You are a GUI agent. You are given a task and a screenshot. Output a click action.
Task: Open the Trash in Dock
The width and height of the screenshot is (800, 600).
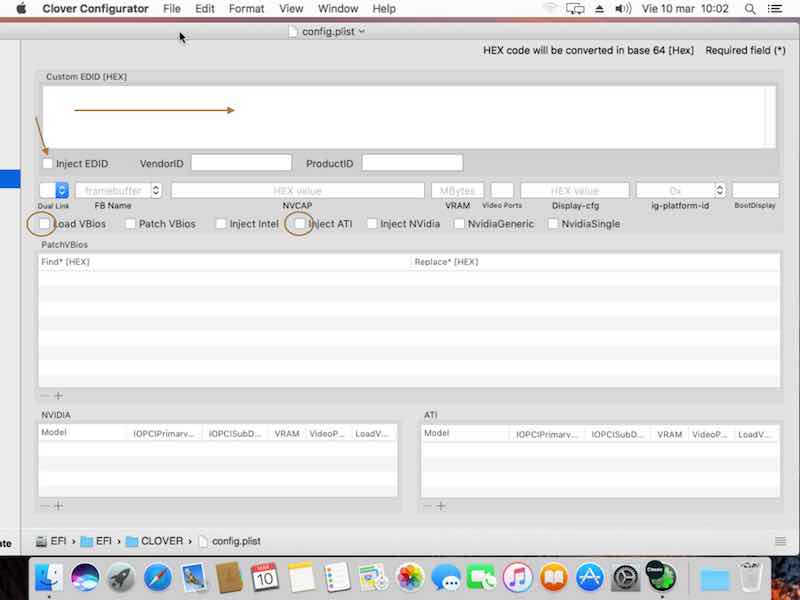click(x=750, y=576)
